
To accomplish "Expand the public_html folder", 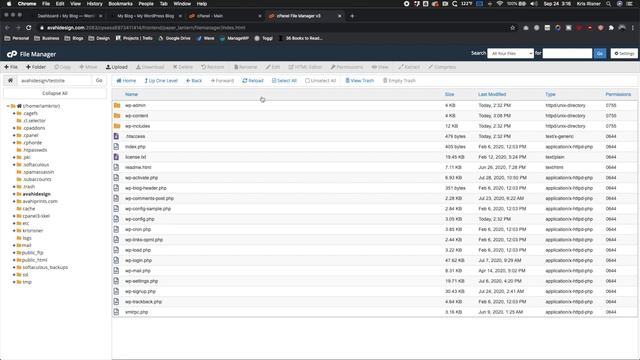I will (x=14, y=260).
